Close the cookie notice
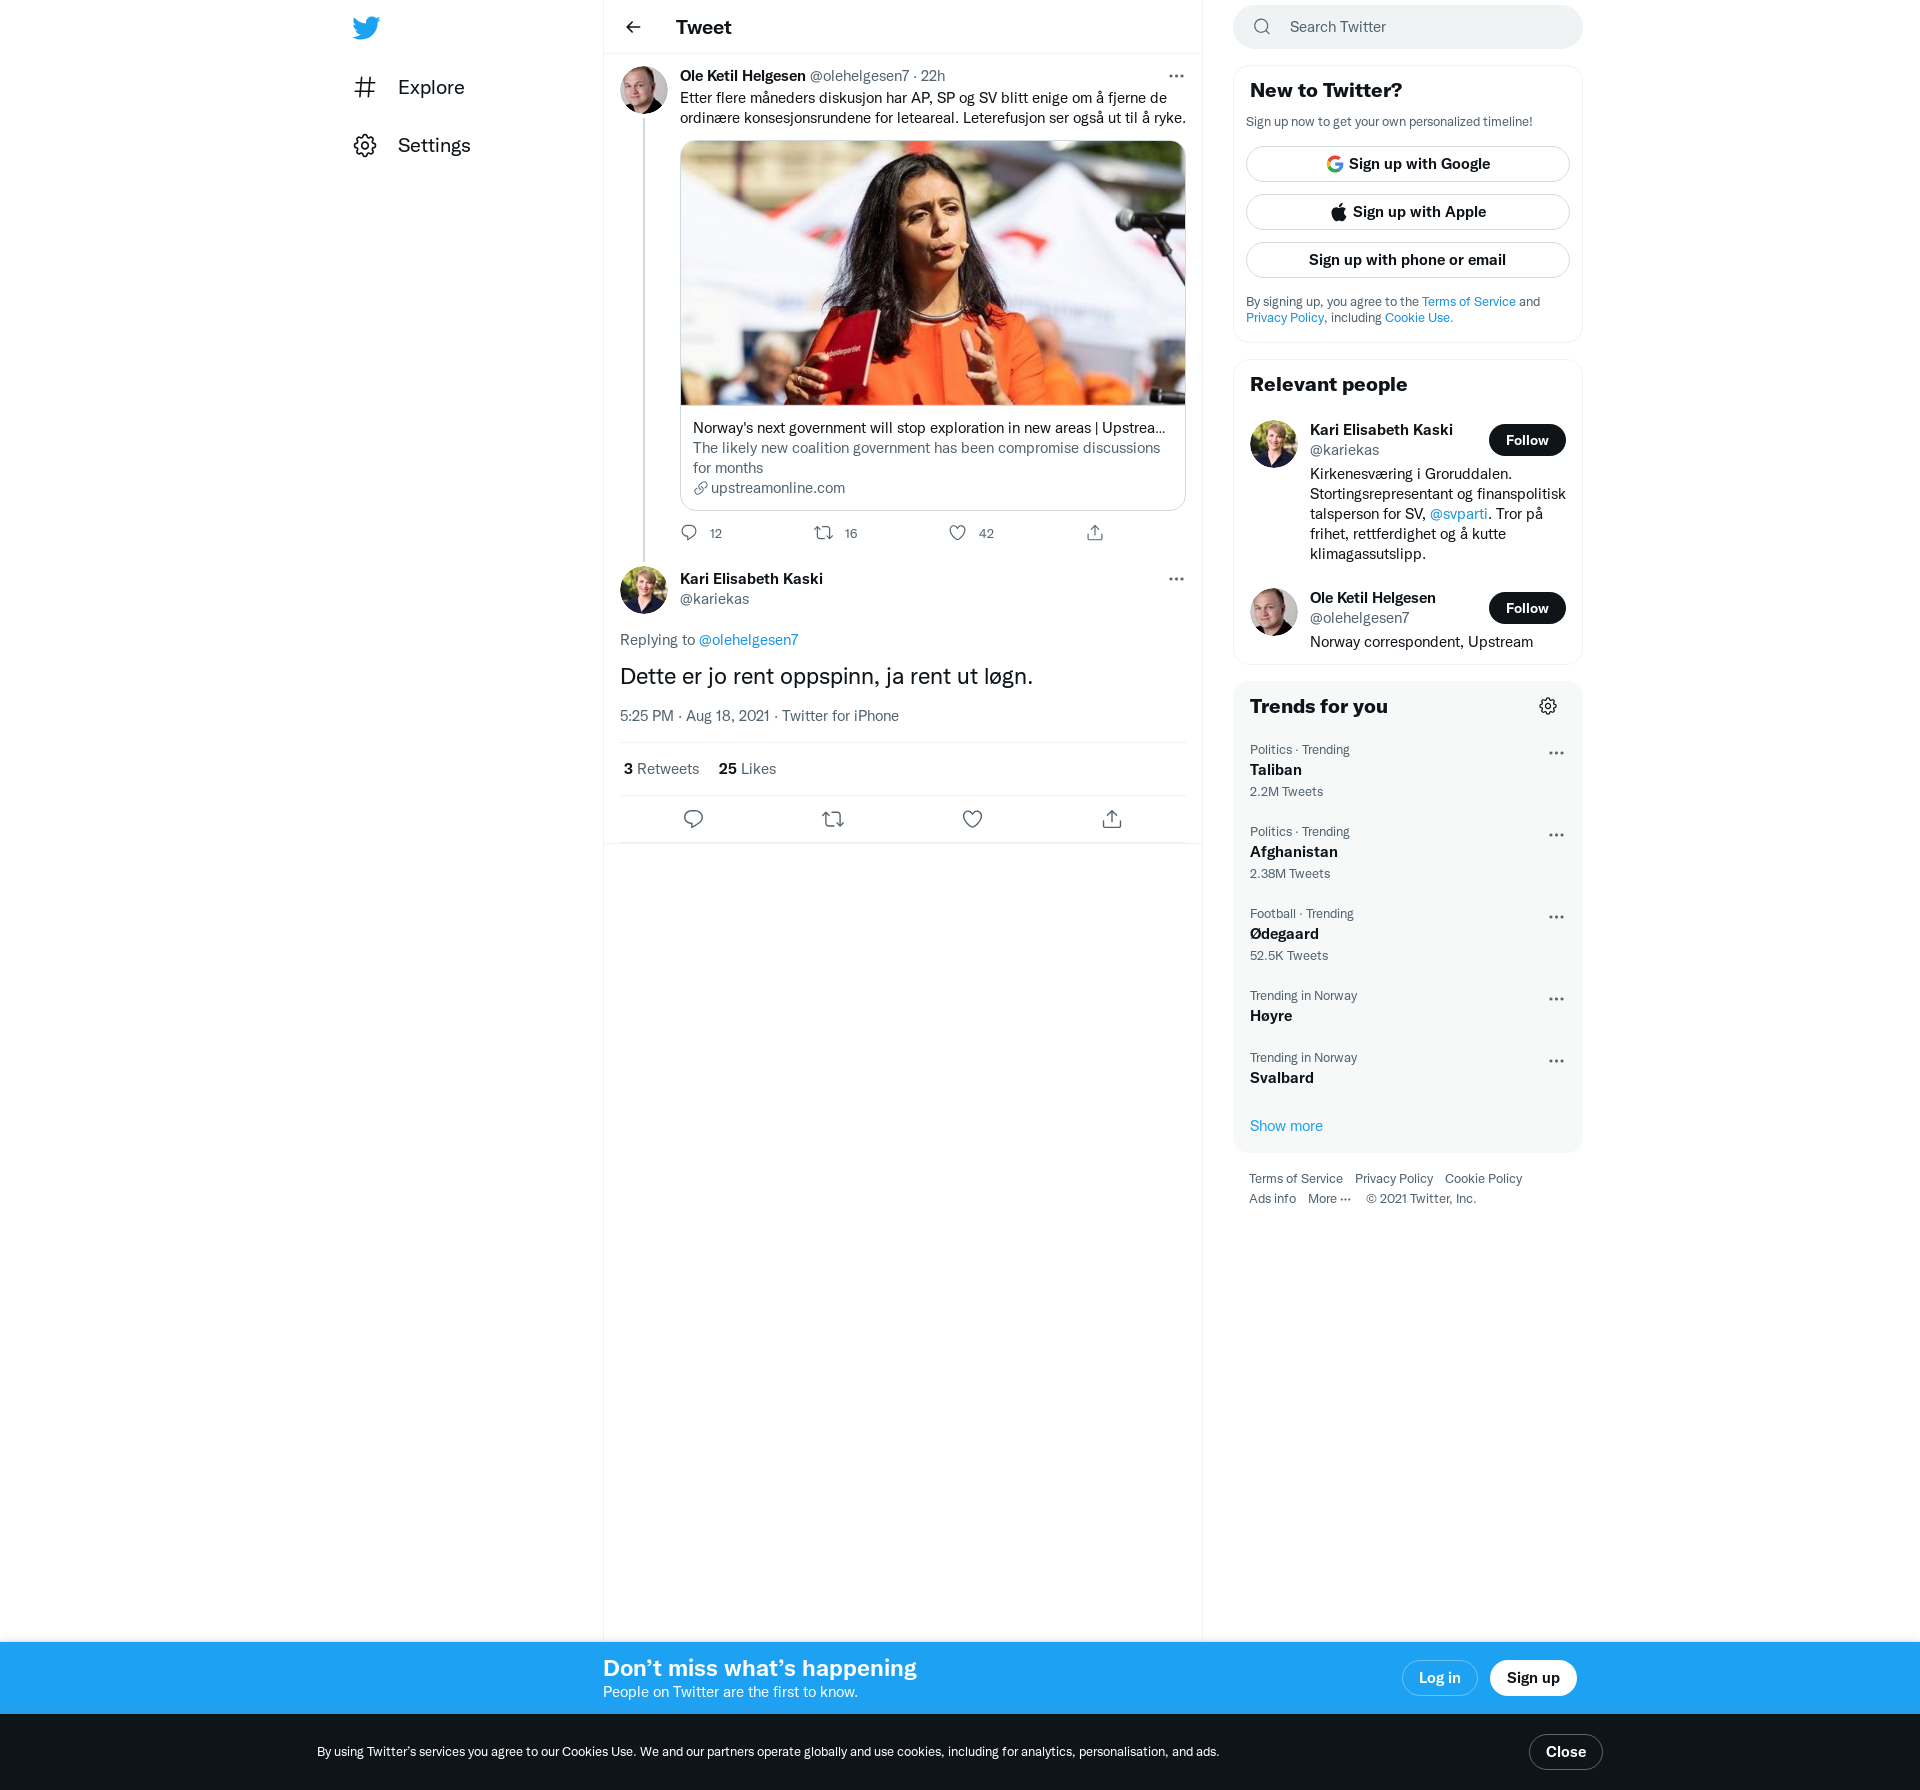Viewport: 1920px width, 1790px height. [x=1565, y=1752]
